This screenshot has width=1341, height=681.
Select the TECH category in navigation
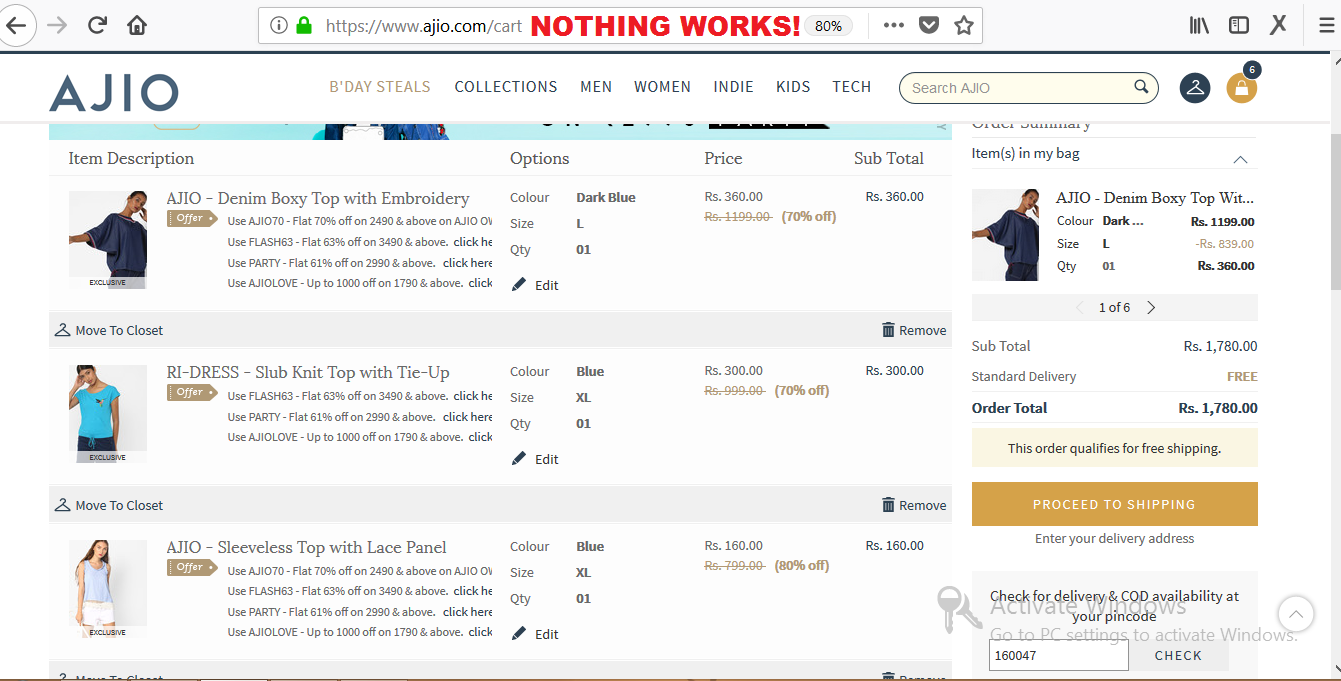point(851,87)
